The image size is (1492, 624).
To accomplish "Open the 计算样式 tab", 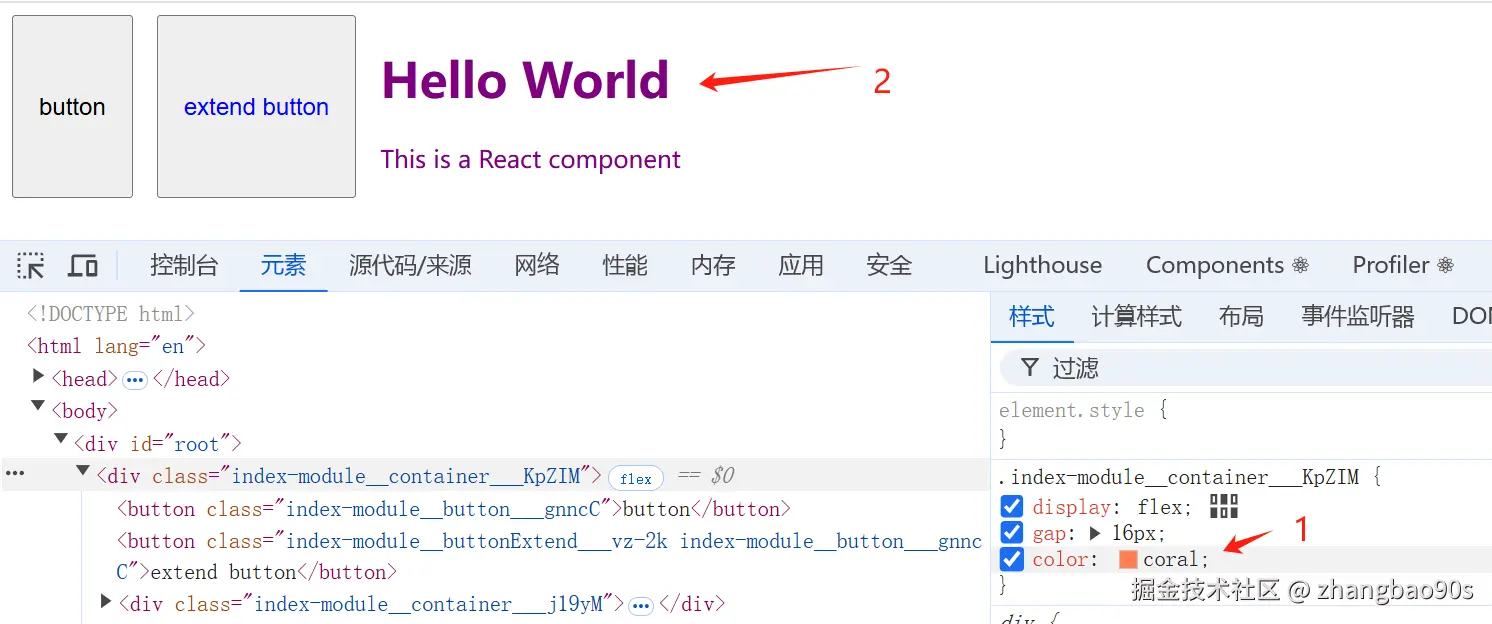I will [1136, 317].
